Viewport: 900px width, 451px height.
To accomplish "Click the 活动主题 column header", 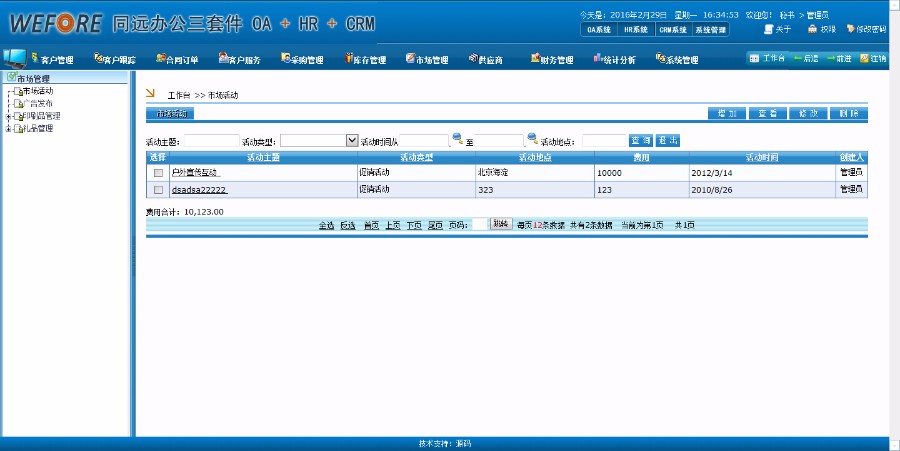I will (x=263, y=157).
